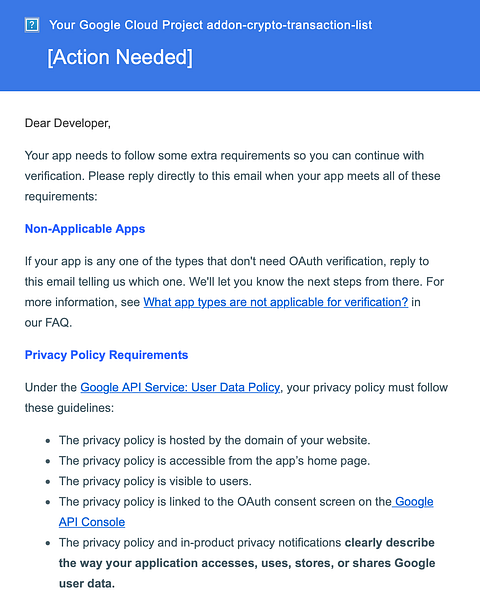The width and height of the screenshot is (480, 591).
Task: Click the bold 'clearly describe' text
Action: click(390, 543)
